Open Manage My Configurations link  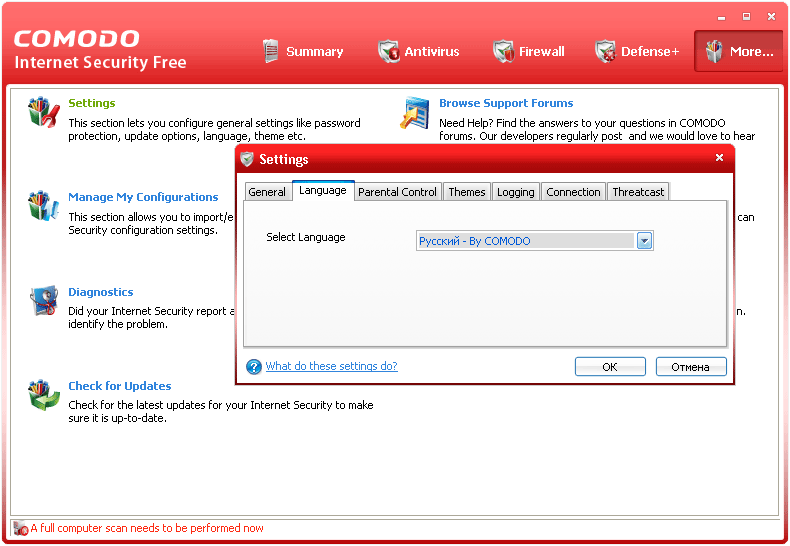pyautogui.click(x=143, y=197)
